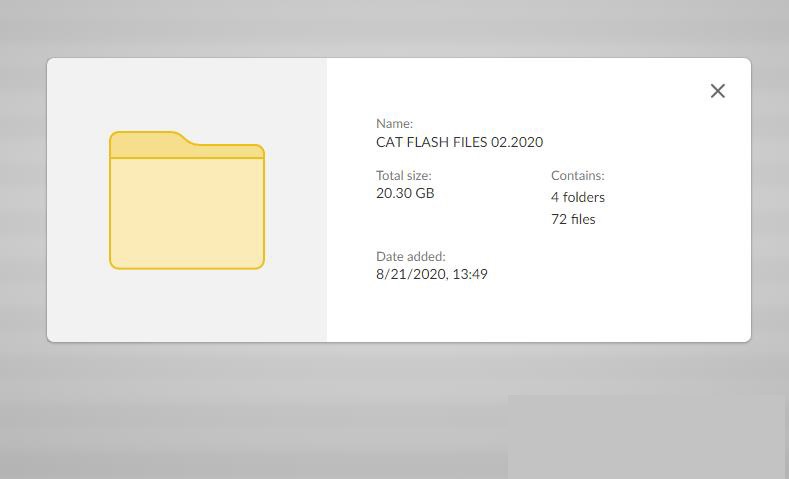
Task: Click the Name: label
Action: click(394, 123)
